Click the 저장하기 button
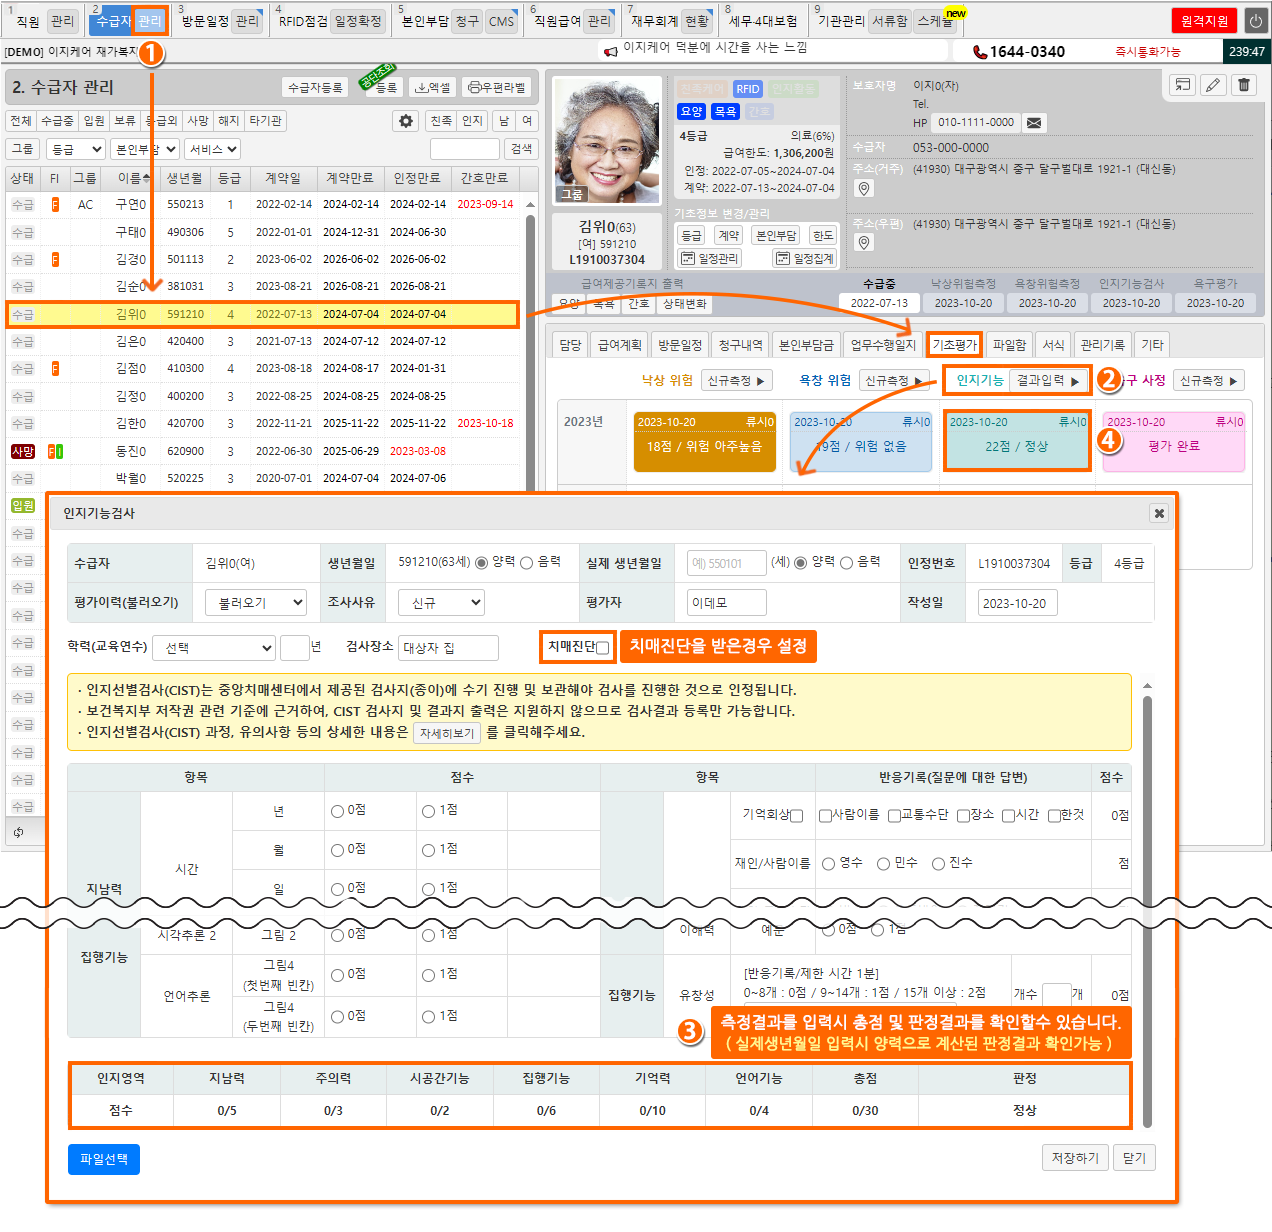The width and height of the screenshot is (1272, 1232). 1074,1158
